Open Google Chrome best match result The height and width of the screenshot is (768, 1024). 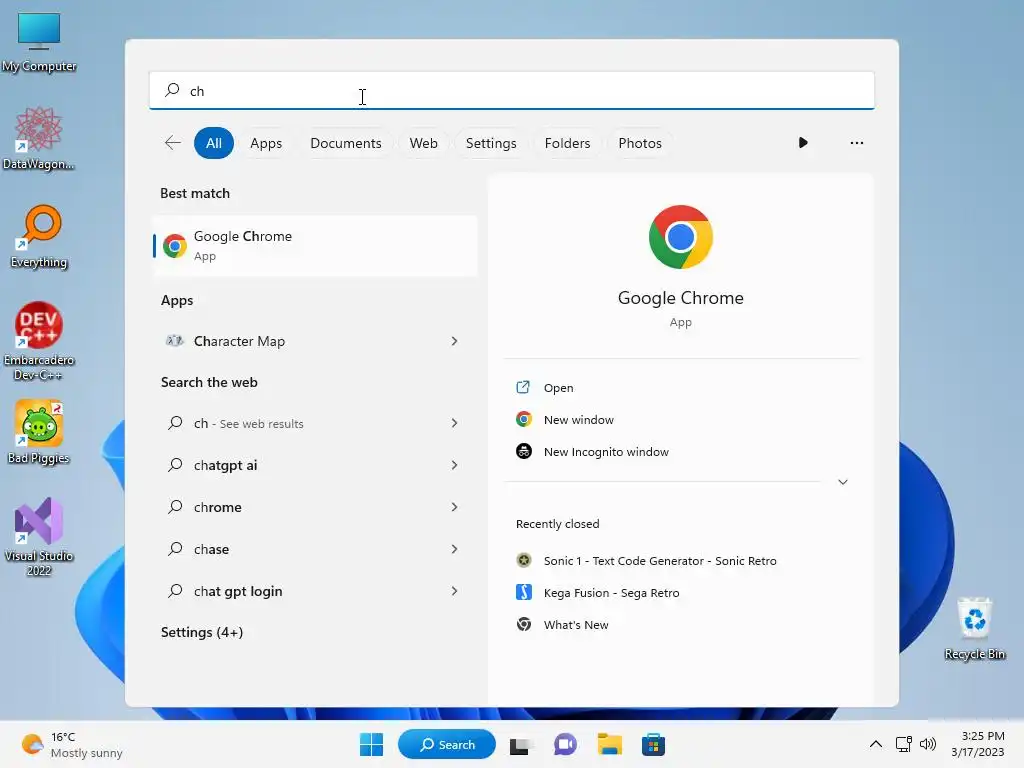click(x=315, y=246)
